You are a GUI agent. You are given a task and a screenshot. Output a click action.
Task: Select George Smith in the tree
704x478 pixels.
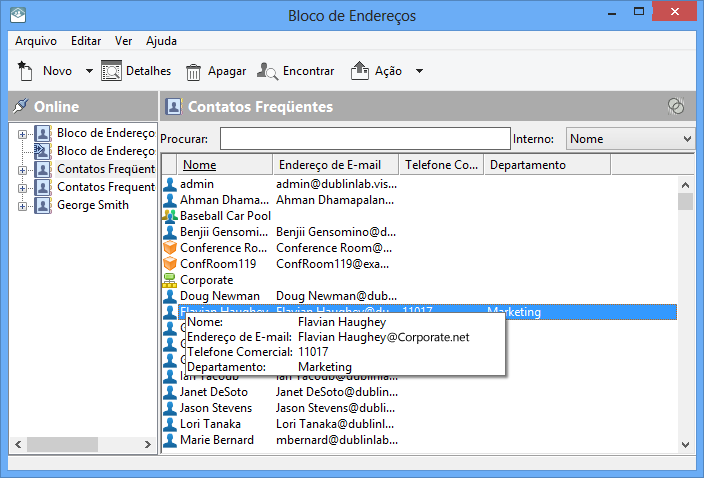pos(93,205)
